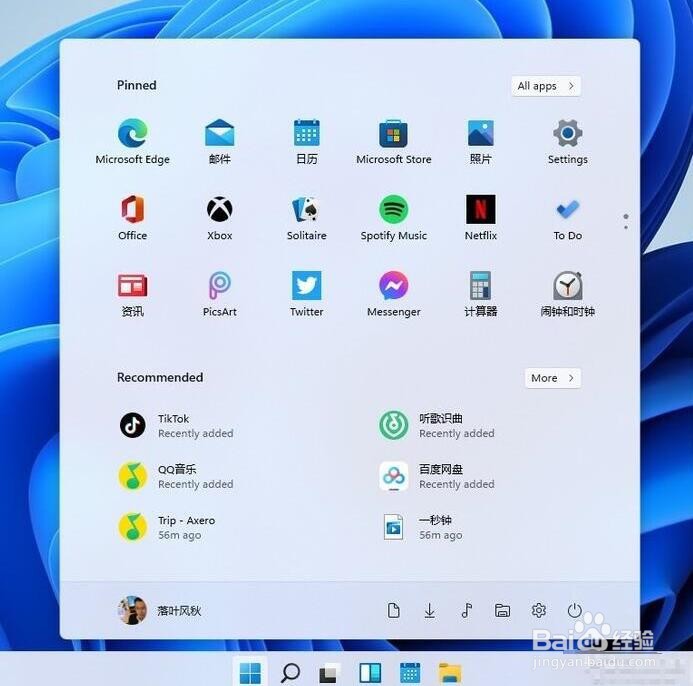Open the Trip - Axero recent file
The width and height of the screenshot is (693, 686).
coord(167,527)
